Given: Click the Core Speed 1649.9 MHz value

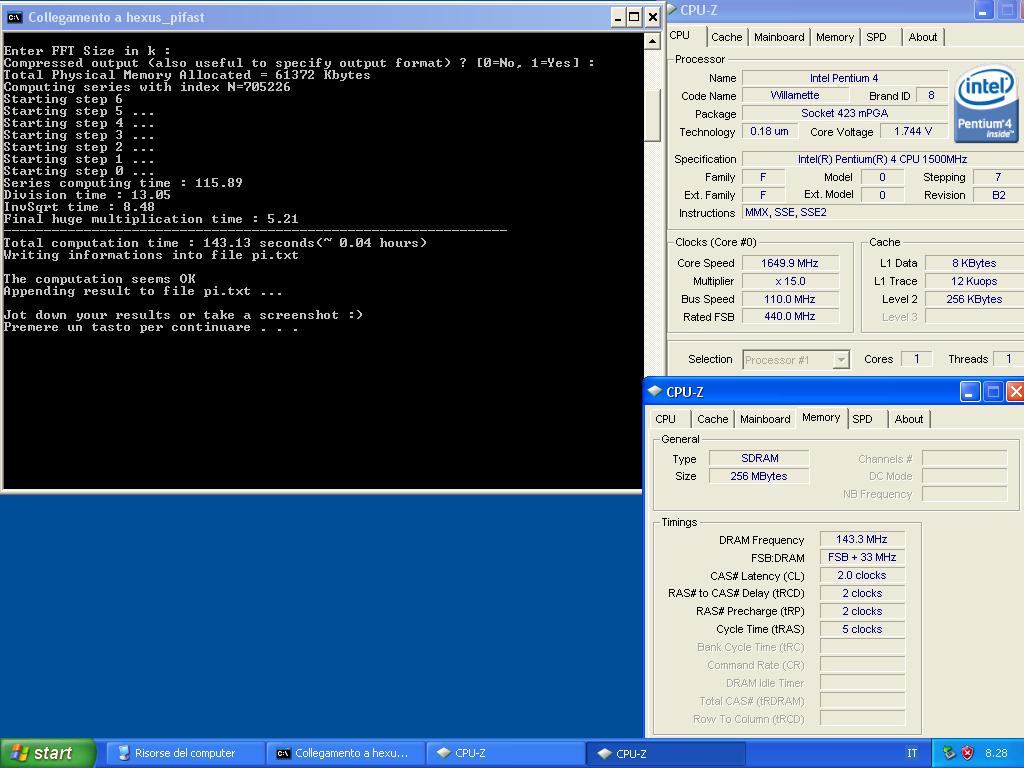Looking at the screenshot, I should point(790,263).
